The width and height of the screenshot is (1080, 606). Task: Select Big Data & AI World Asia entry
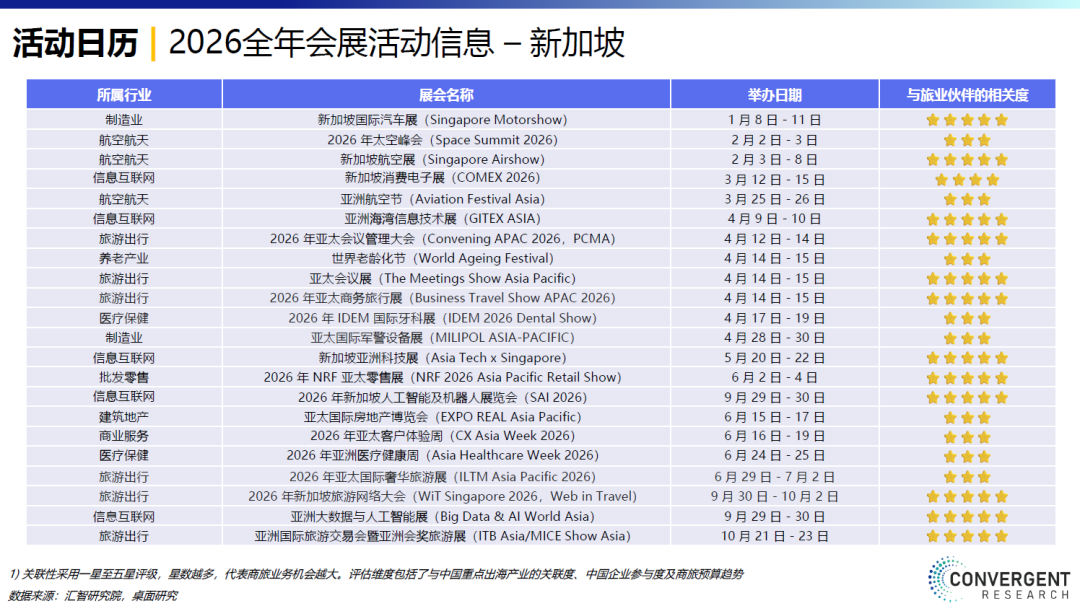pos(442,516)
